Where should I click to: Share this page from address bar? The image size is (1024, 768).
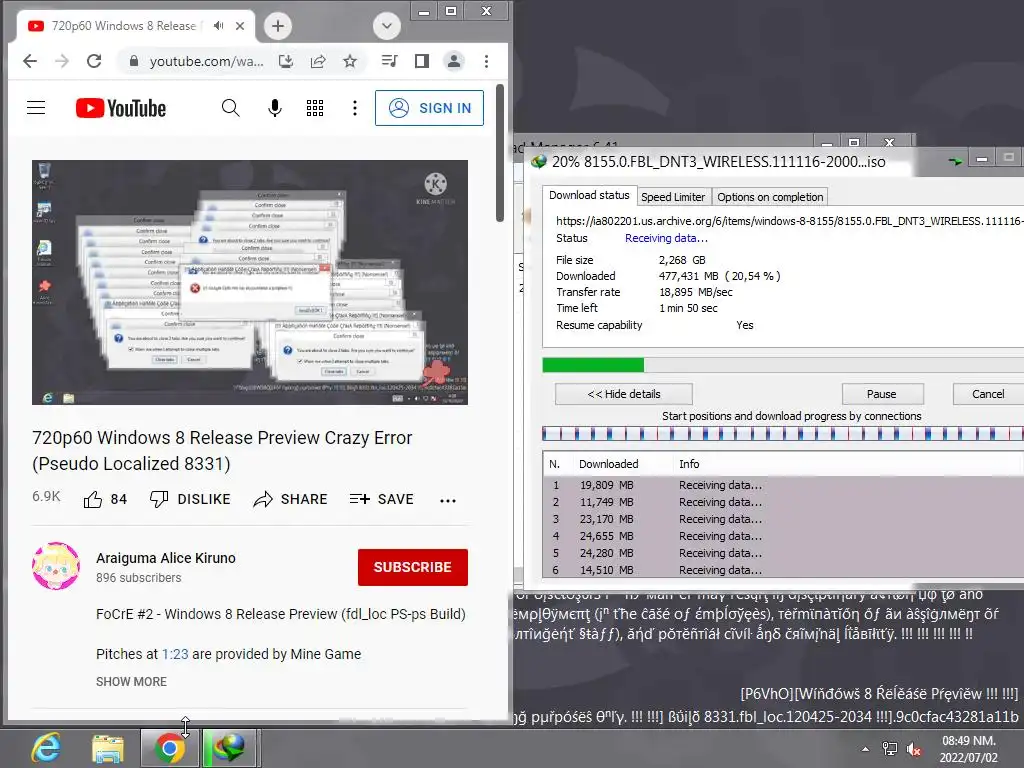[x=318, y=61]
